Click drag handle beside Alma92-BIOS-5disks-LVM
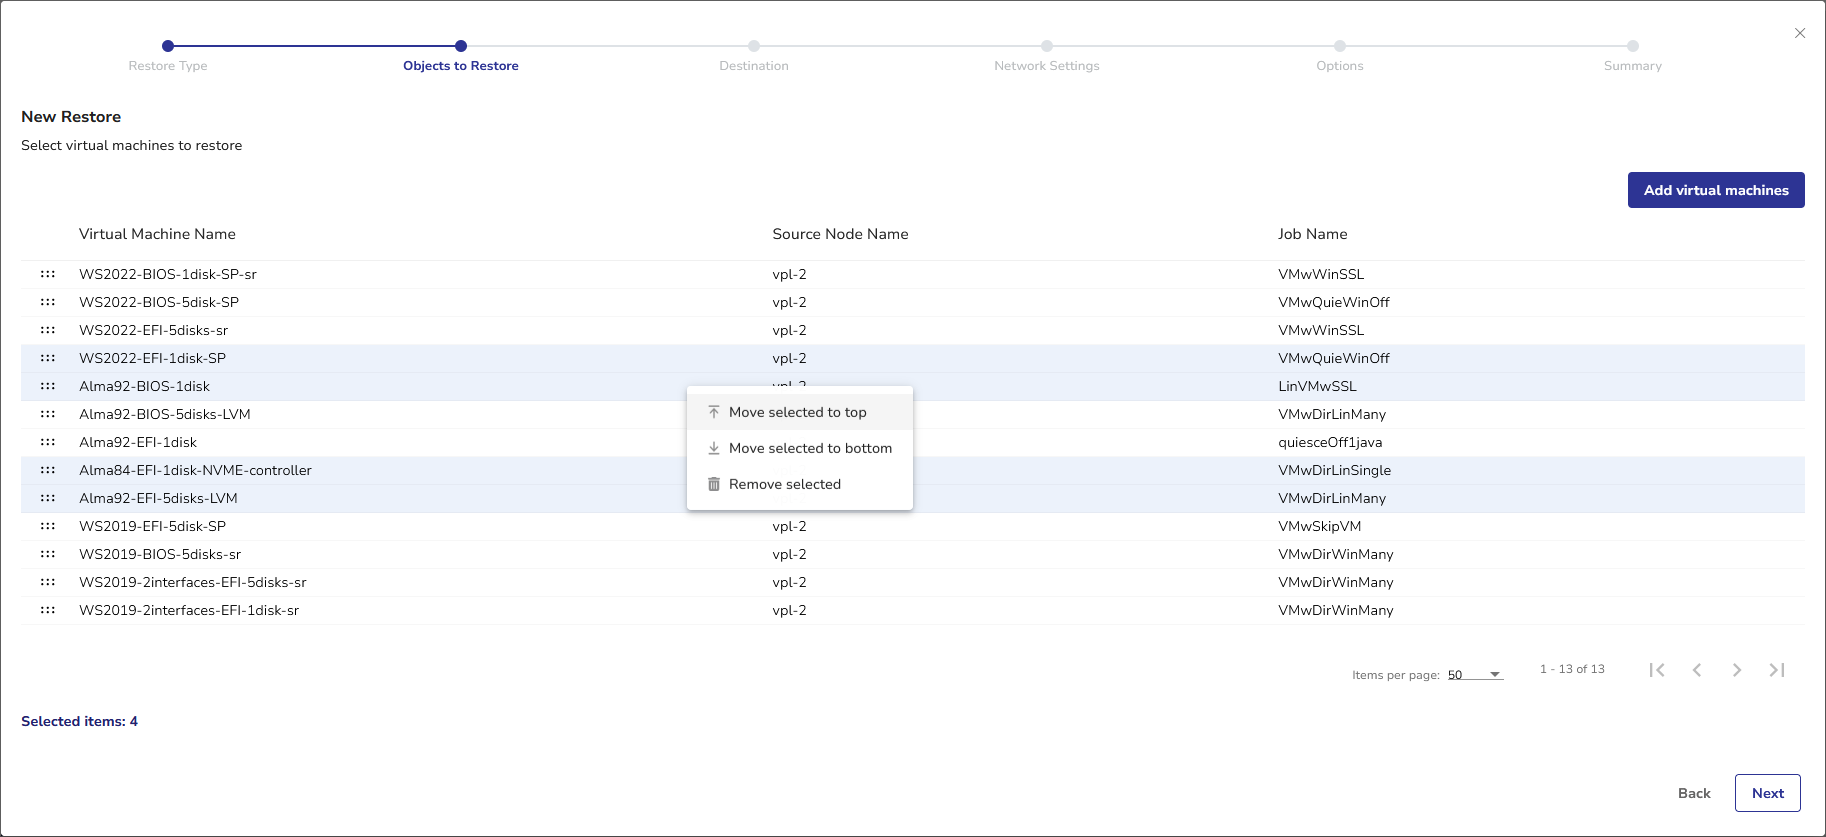This screenshot has width=1826, height=837. 48,414
